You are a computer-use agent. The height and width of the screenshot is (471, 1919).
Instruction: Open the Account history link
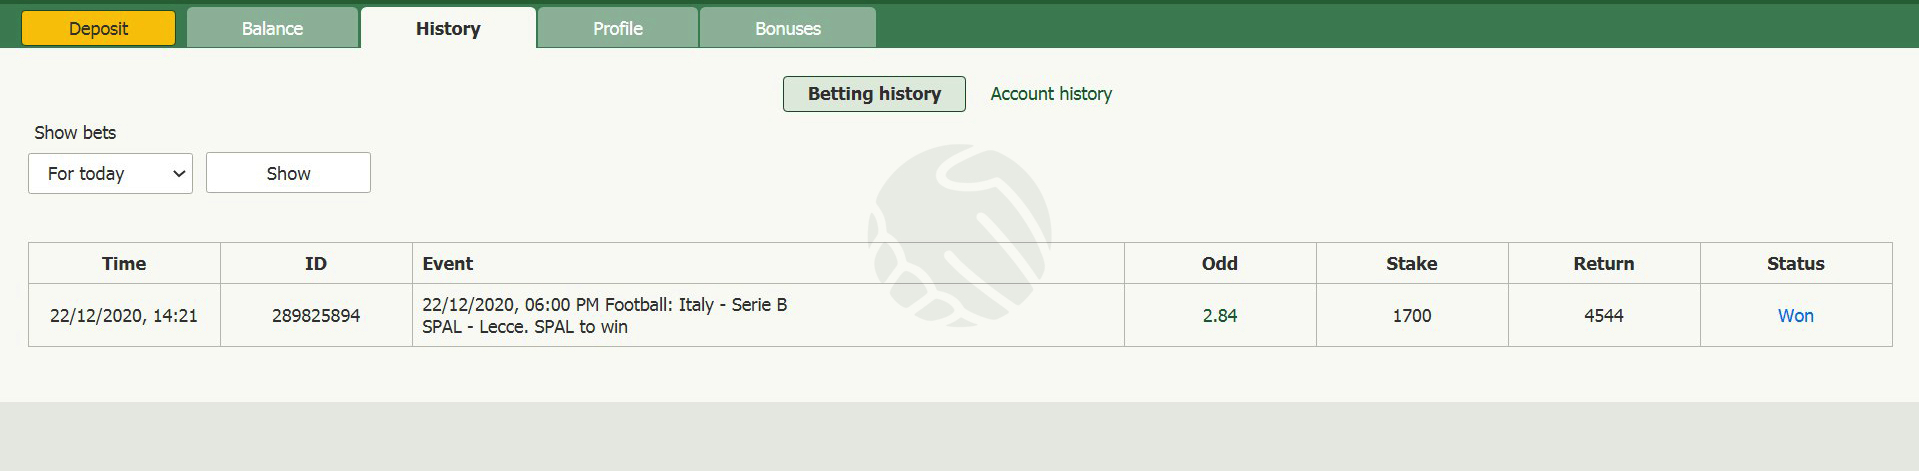(x=1051, y=94)
